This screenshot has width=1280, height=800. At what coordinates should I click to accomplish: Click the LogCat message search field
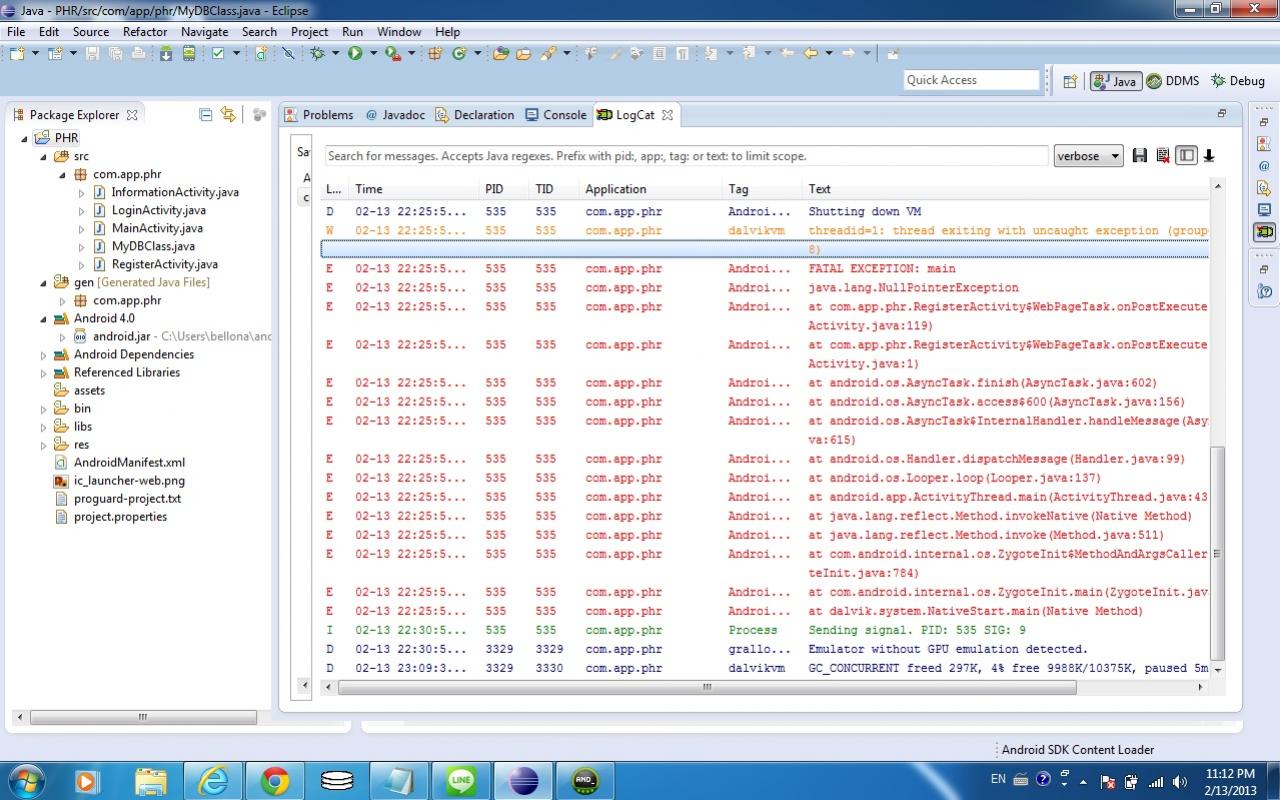point(686,156)
